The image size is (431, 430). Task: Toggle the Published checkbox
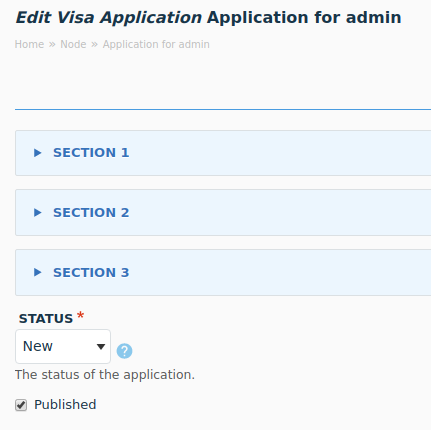click(21, 405)
